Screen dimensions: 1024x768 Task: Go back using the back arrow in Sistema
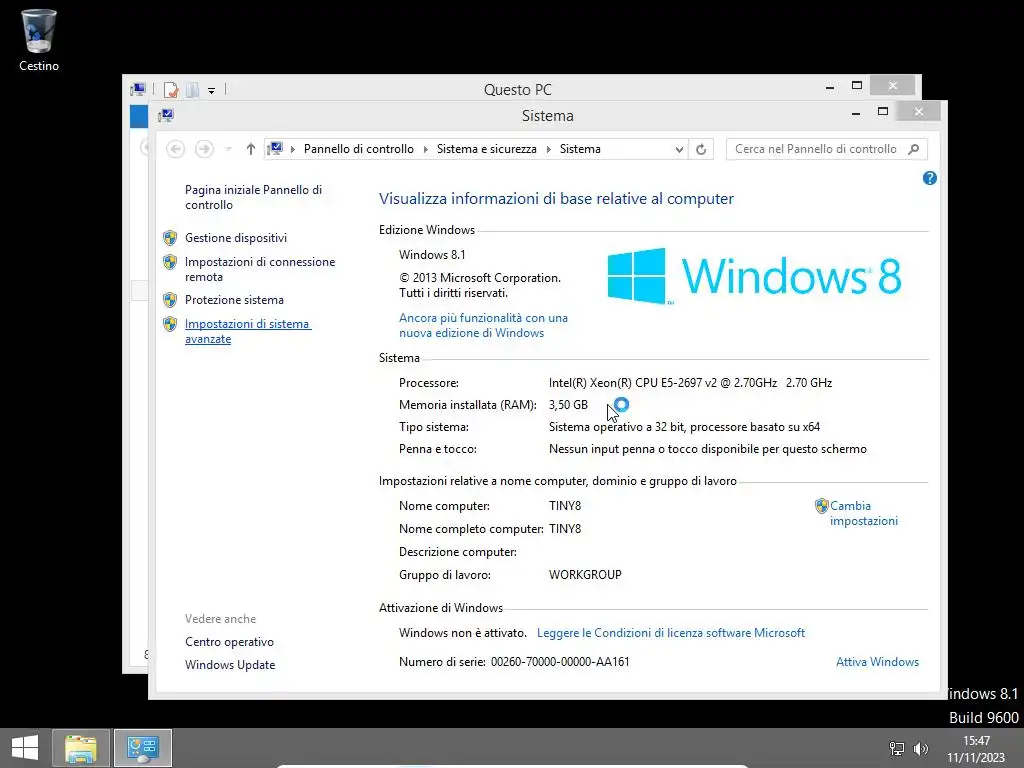point(175,149)
